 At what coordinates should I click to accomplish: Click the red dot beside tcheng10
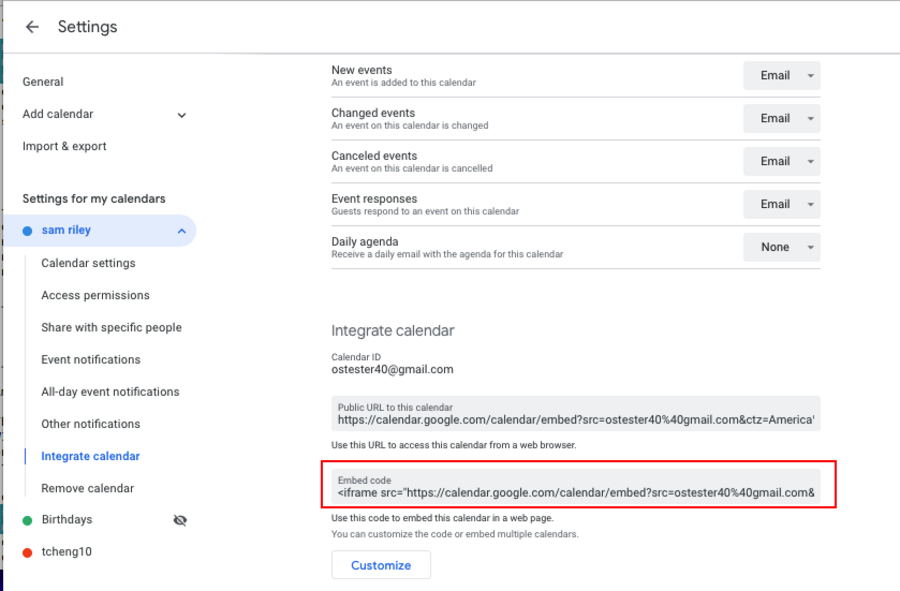pos(28,552)
